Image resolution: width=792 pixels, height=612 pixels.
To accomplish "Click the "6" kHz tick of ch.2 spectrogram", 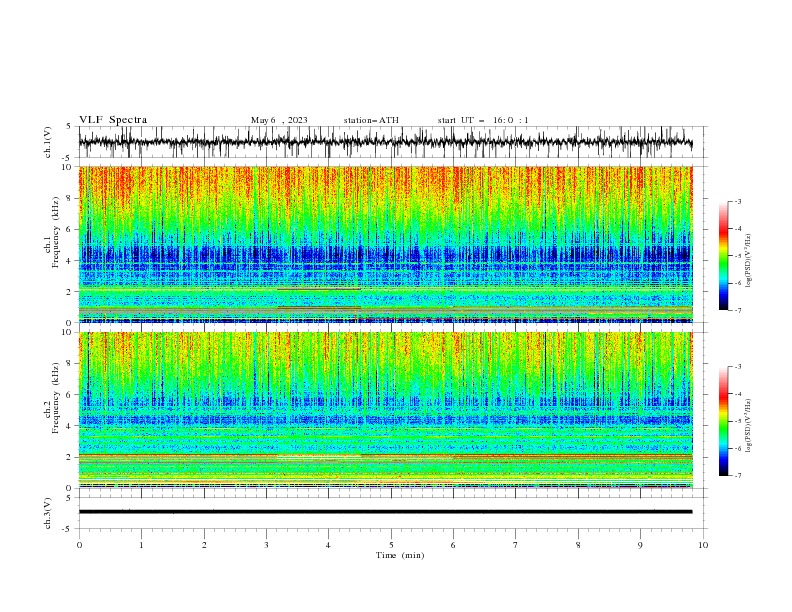I will (x=70, y=395).
